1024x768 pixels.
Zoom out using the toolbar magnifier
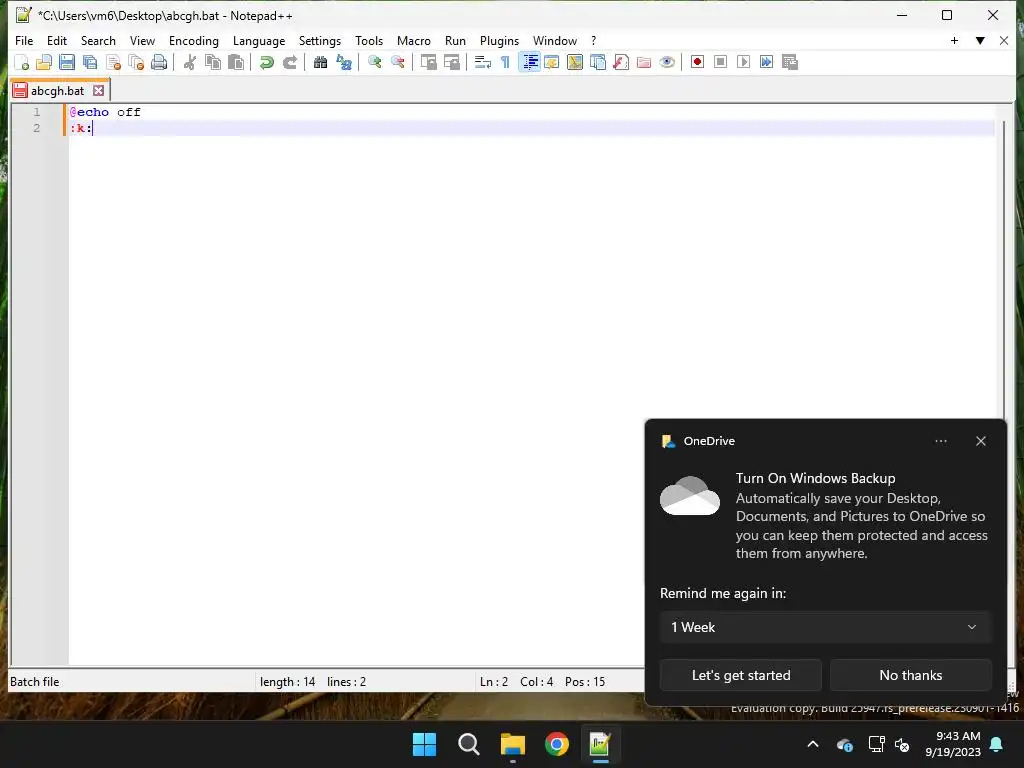(x=397, y=62)
